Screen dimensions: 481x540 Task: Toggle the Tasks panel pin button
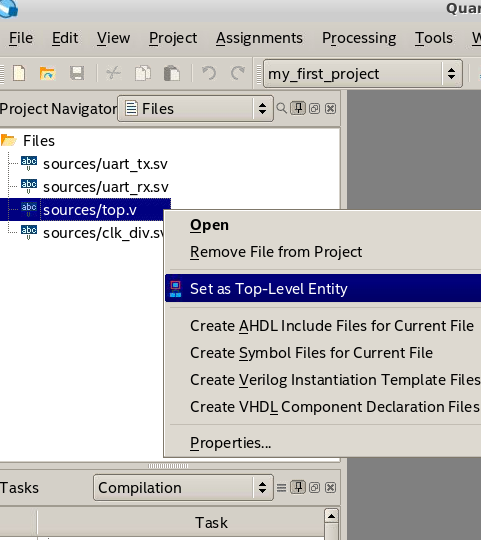[x=298, y=487]
